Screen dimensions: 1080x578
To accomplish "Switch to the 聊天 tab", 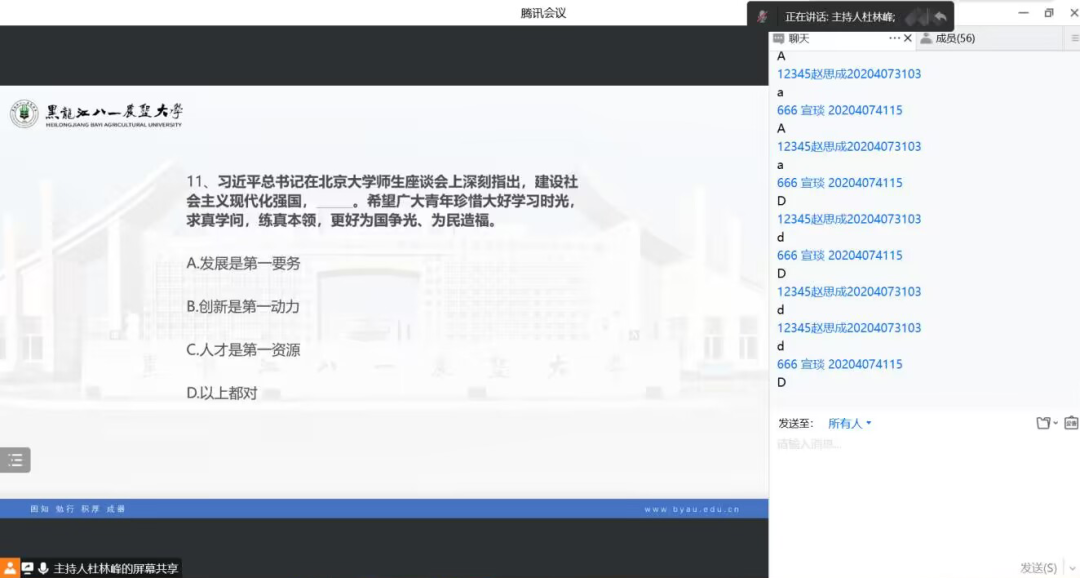I will pyautogui.click(x=793, y=38).
